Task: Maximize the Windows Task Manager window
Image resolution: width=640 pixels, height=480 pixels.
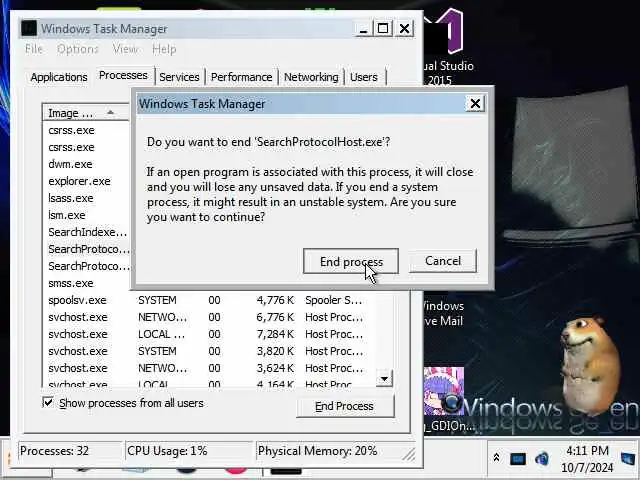Action: [x=383, y=29]
